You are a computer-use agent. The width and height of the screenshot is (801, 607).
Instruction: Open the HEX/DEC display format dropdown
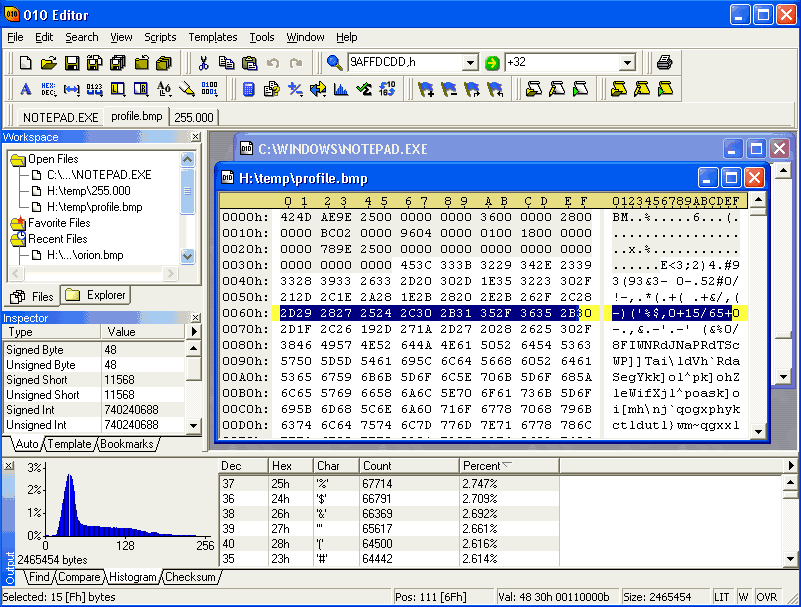tap(49, 89)
